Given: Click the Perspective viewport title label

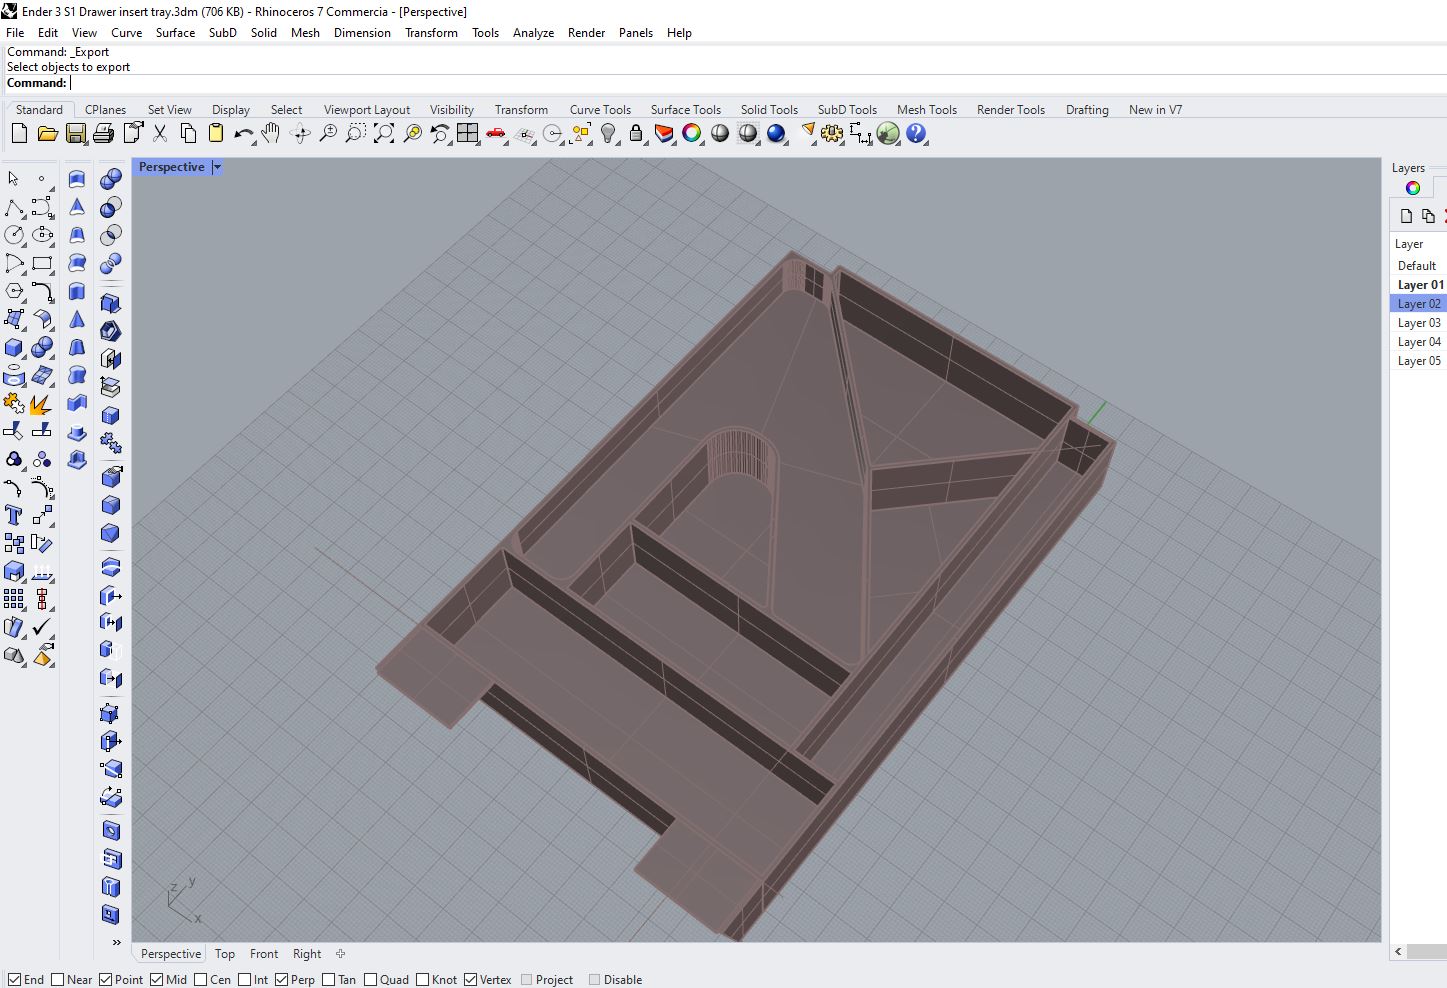Looking at the screenshot, I should pos(171,167).
